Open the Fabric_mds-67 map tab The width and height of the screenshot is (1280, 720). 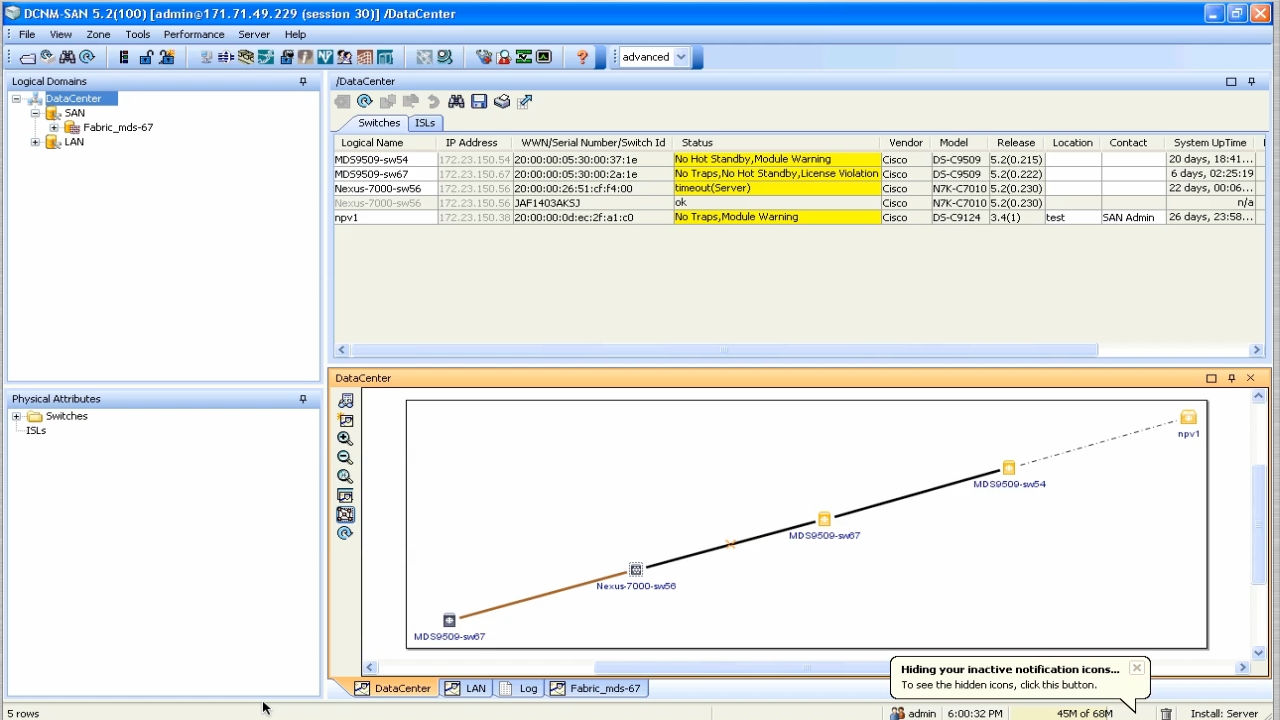[596, 688]
